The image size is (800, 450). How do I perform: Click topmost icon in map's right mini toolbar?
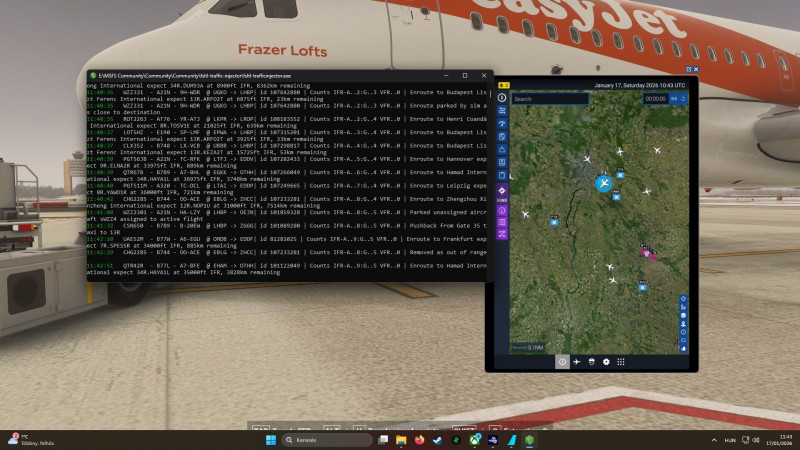click(x=683, y=299)
